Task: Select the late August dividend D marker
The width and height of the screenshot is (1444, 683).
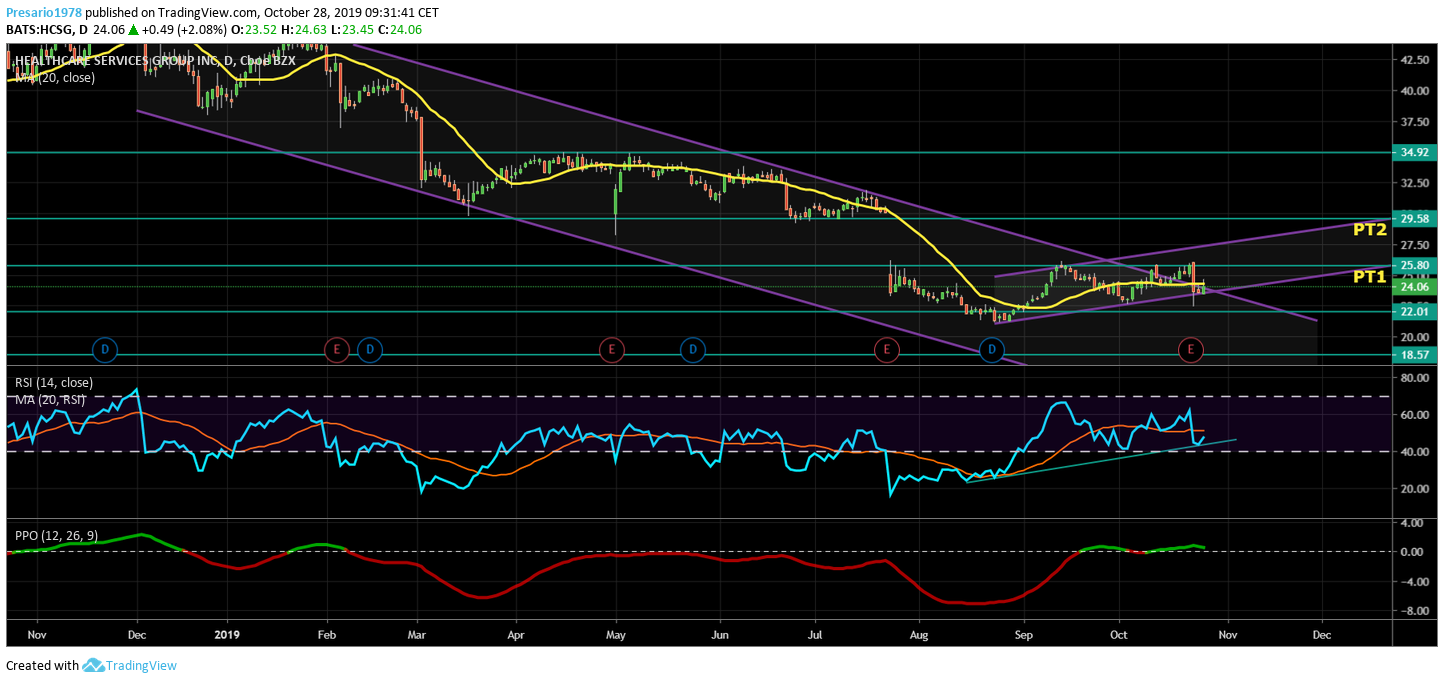Action: [x=991, y=349]
